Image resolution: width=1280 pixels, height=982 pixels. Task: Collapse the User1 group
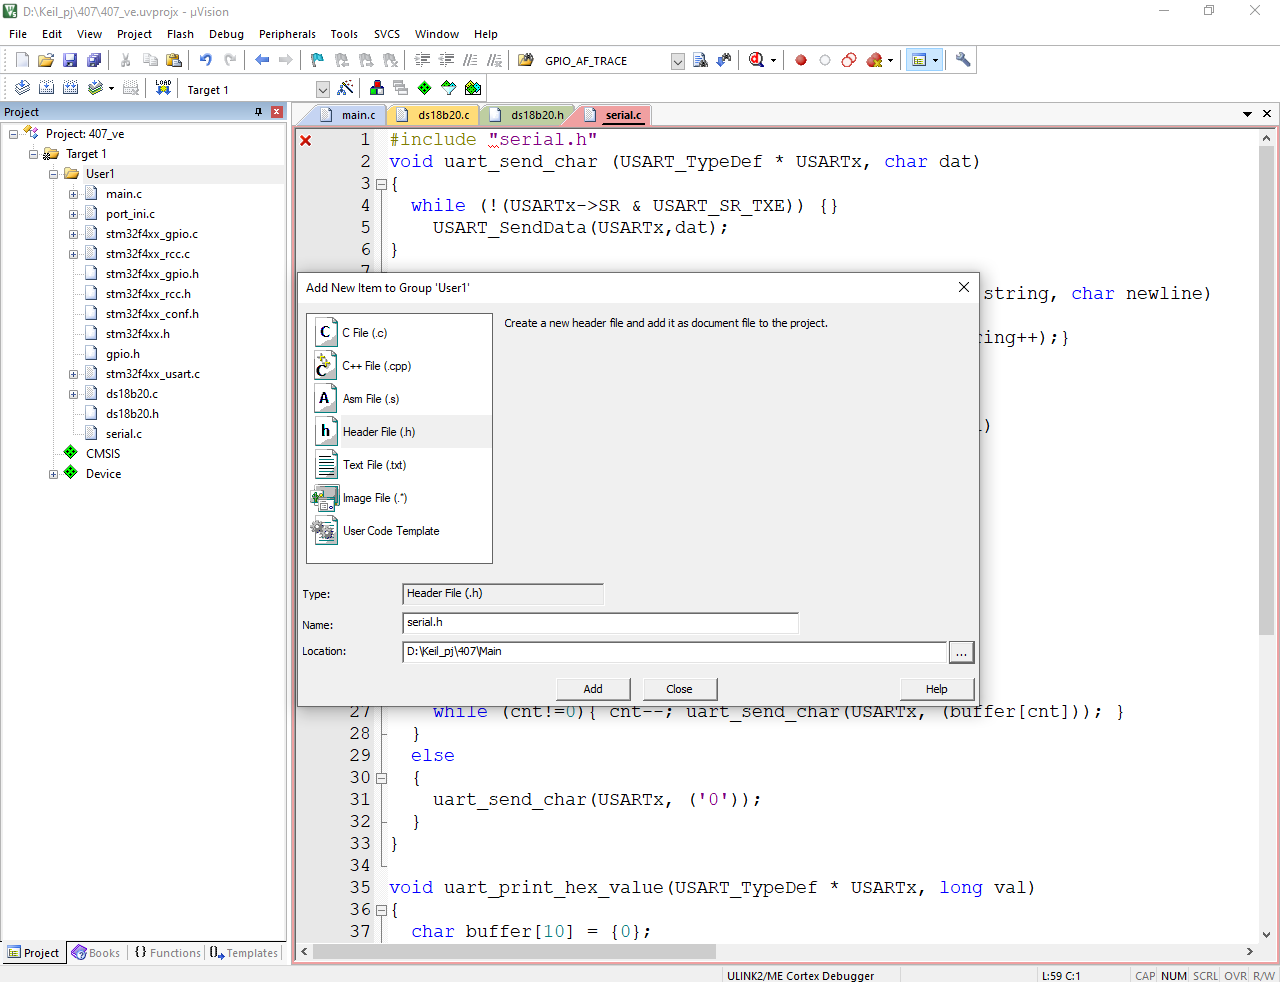(53, 174)
